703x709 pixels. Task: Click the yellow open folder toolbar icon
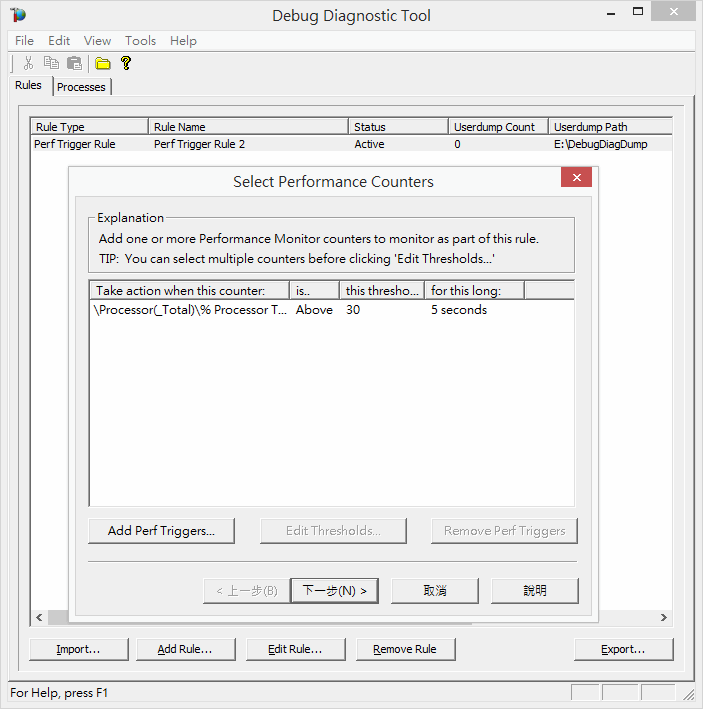[102, 64]
